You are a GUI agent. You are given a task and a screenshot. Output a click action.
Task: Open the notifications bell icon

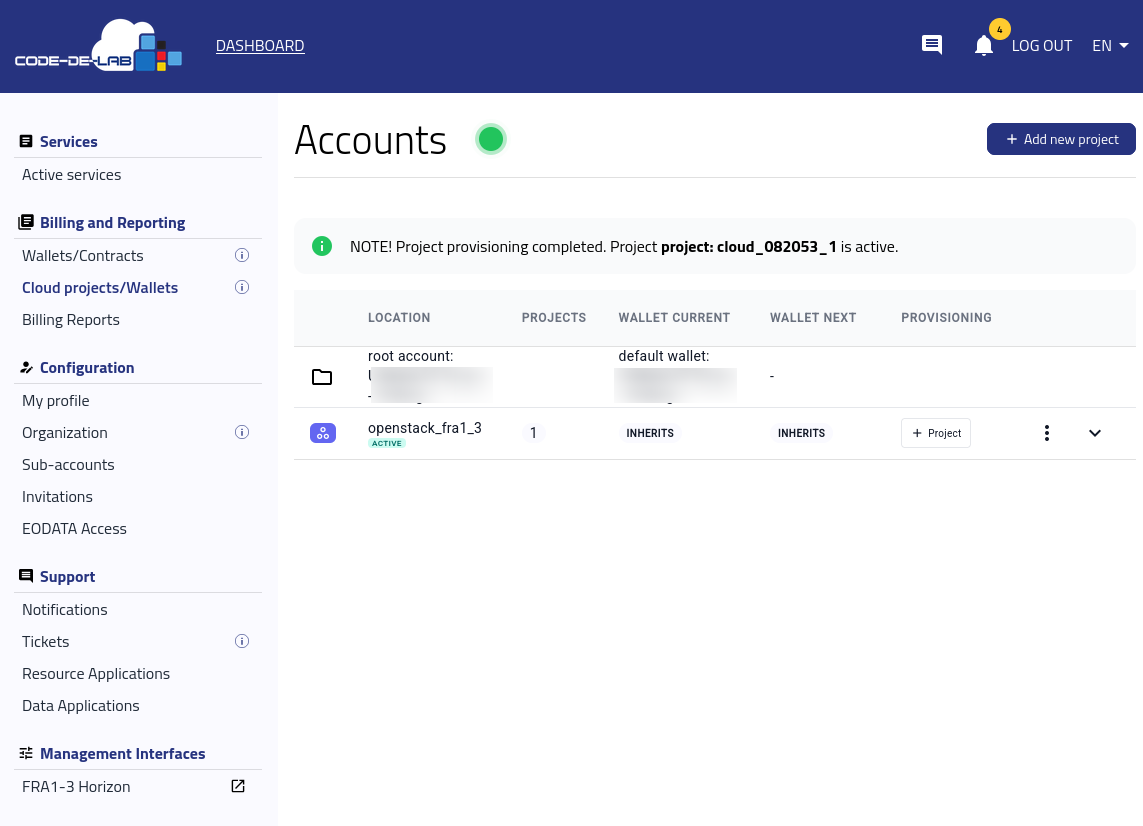983,46
